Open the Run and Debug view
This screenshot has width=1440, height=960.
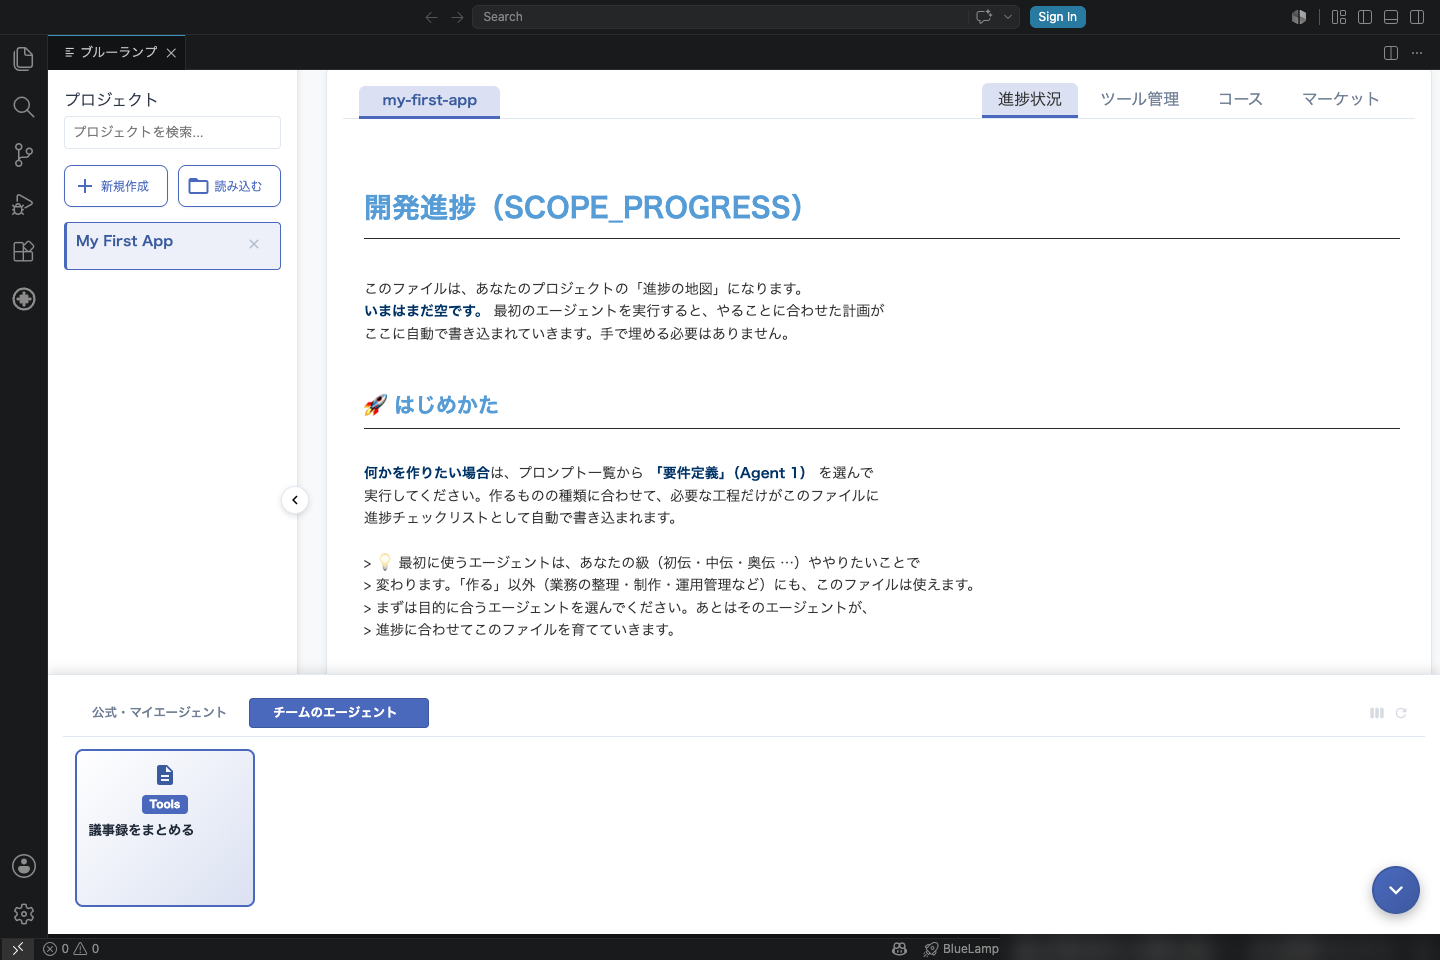click(24, 203)
